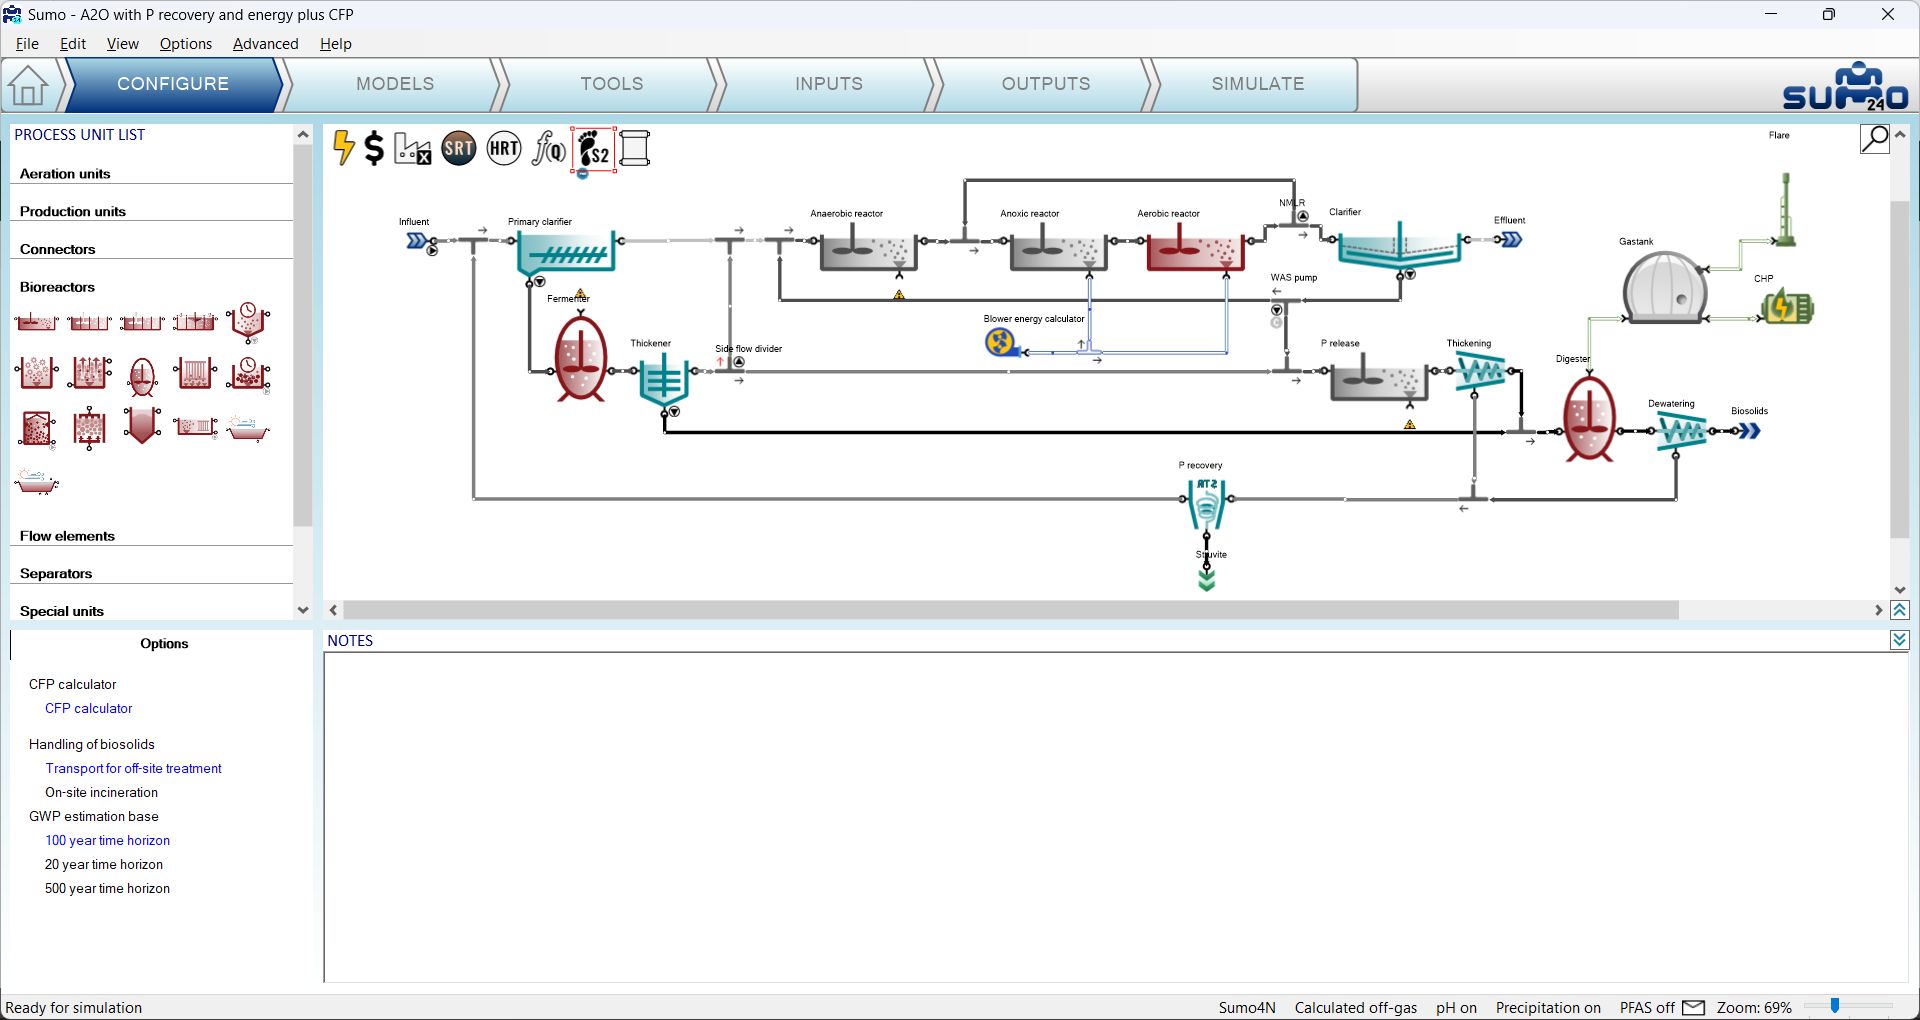
Task: Select the Flare unit
Action: point(1785,209)
